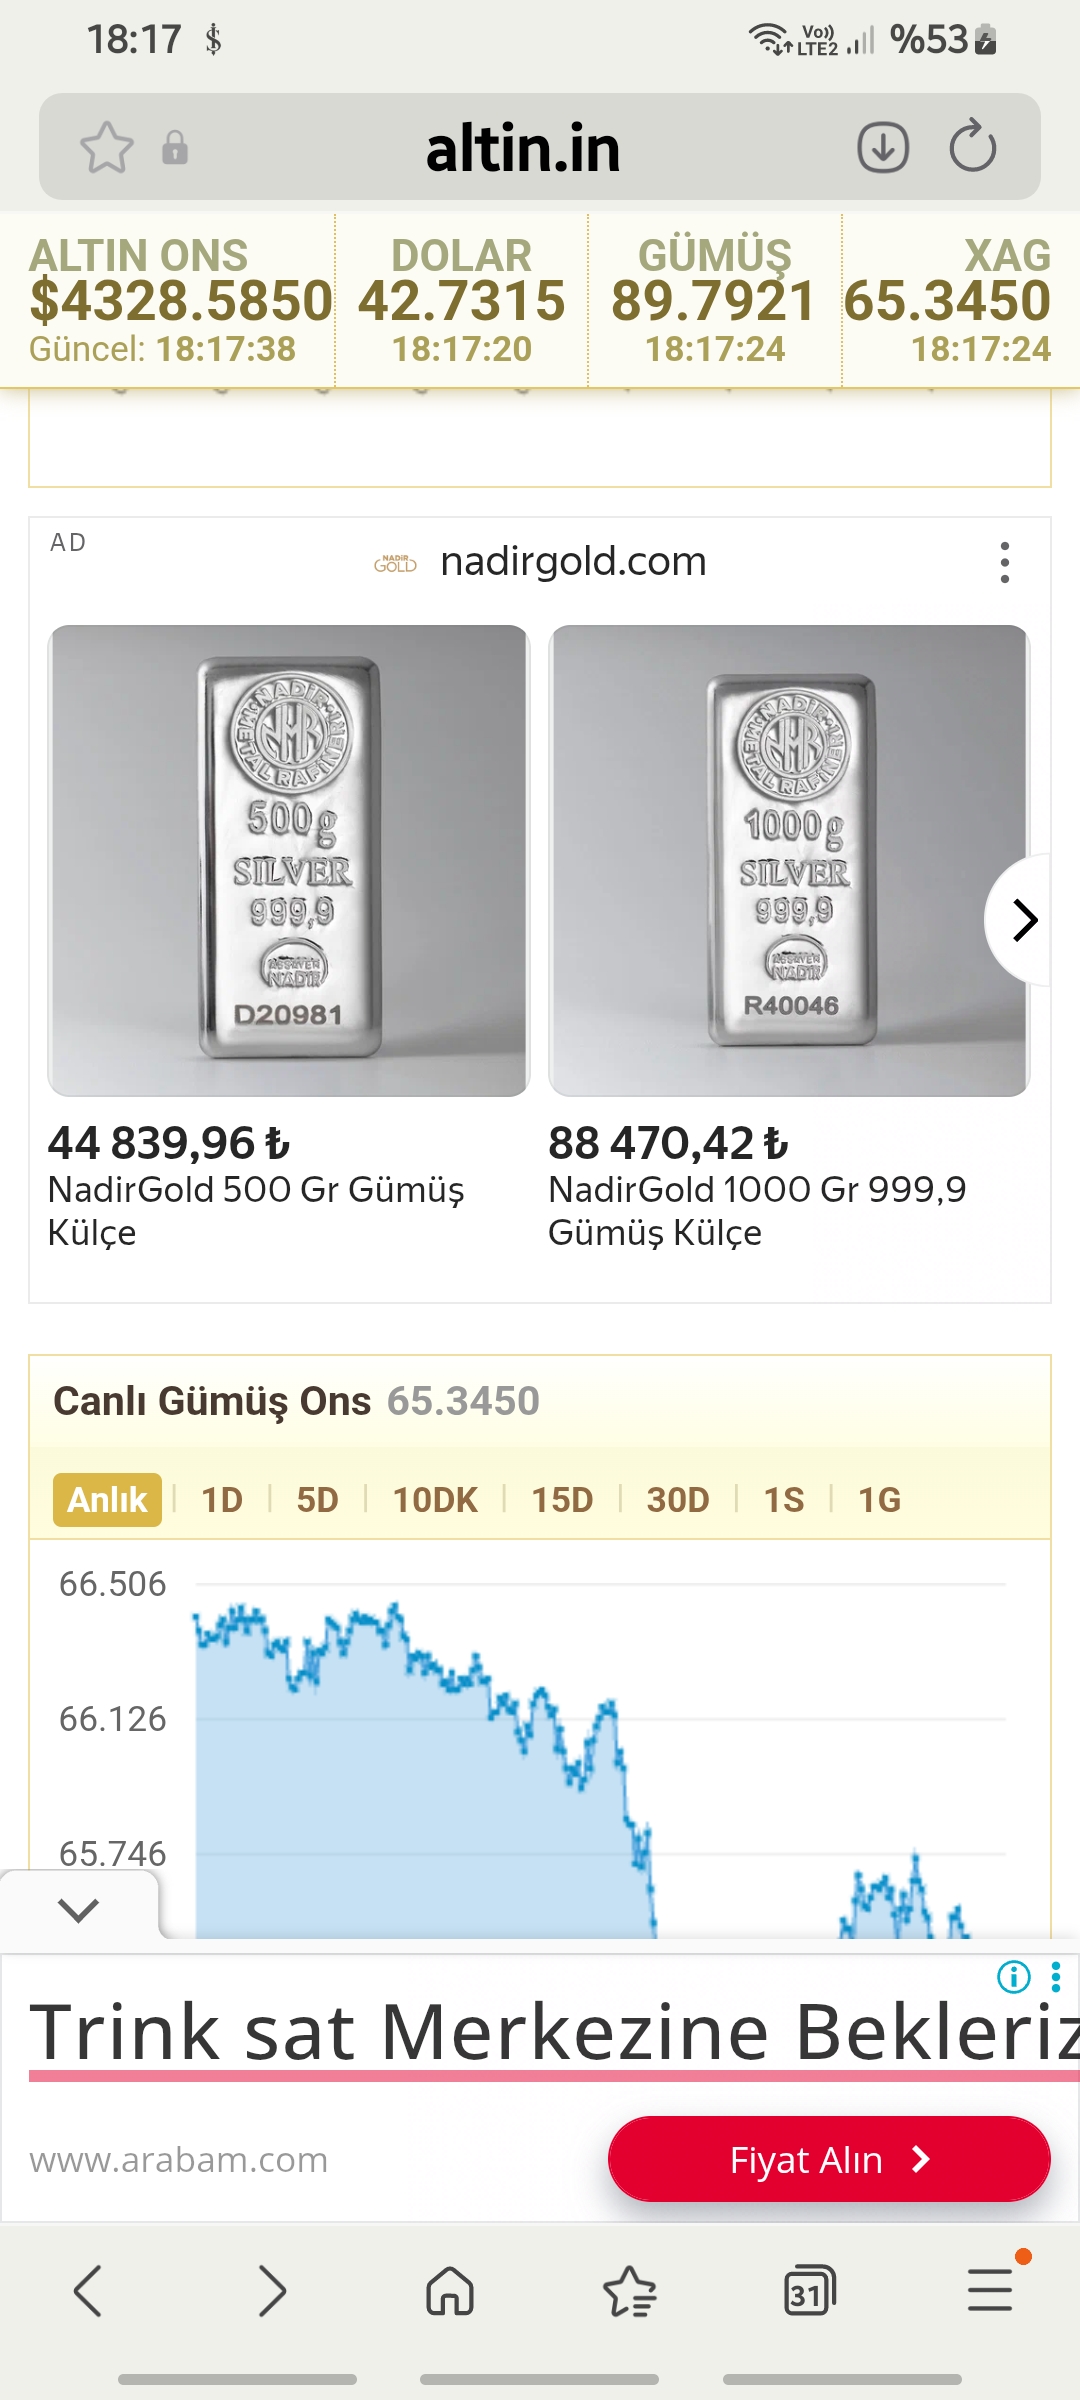Open the ad's three-dot options menu
Screen dimensions: 1080x2400
[1005, 563]
